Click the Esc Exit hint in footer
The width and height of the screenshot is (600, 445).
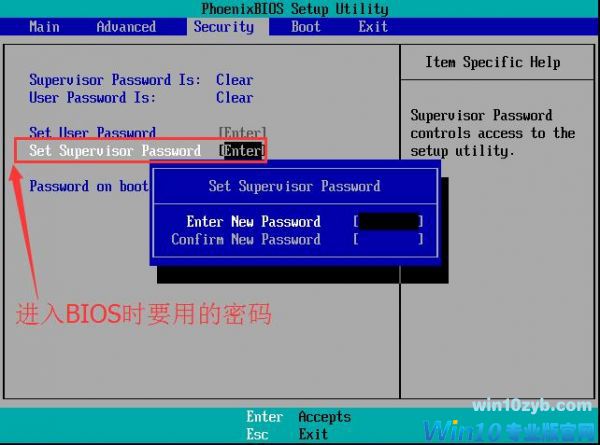pos(287,434)
